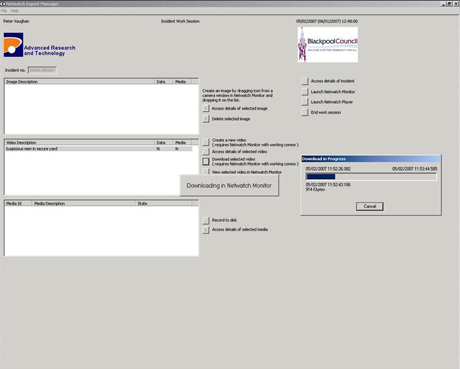Click the Blackpool Council logo
460x369 pixels.
(x=328, y=45)
